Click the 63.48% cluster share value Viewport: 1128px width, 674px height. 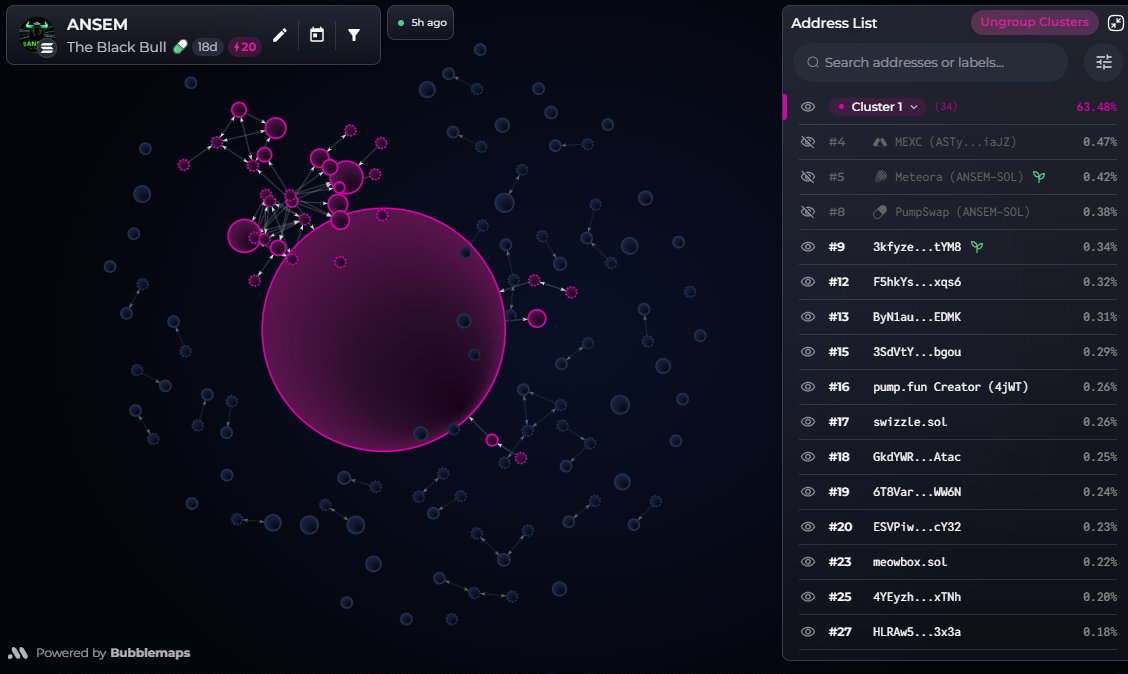tap(1096, 106)
